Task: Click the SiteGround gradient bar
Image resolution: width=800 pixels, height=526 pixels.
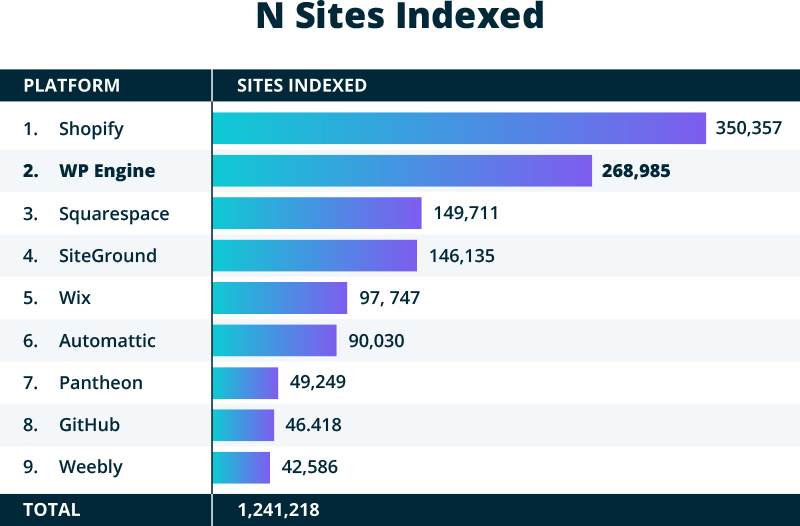Action: (315, 256)
